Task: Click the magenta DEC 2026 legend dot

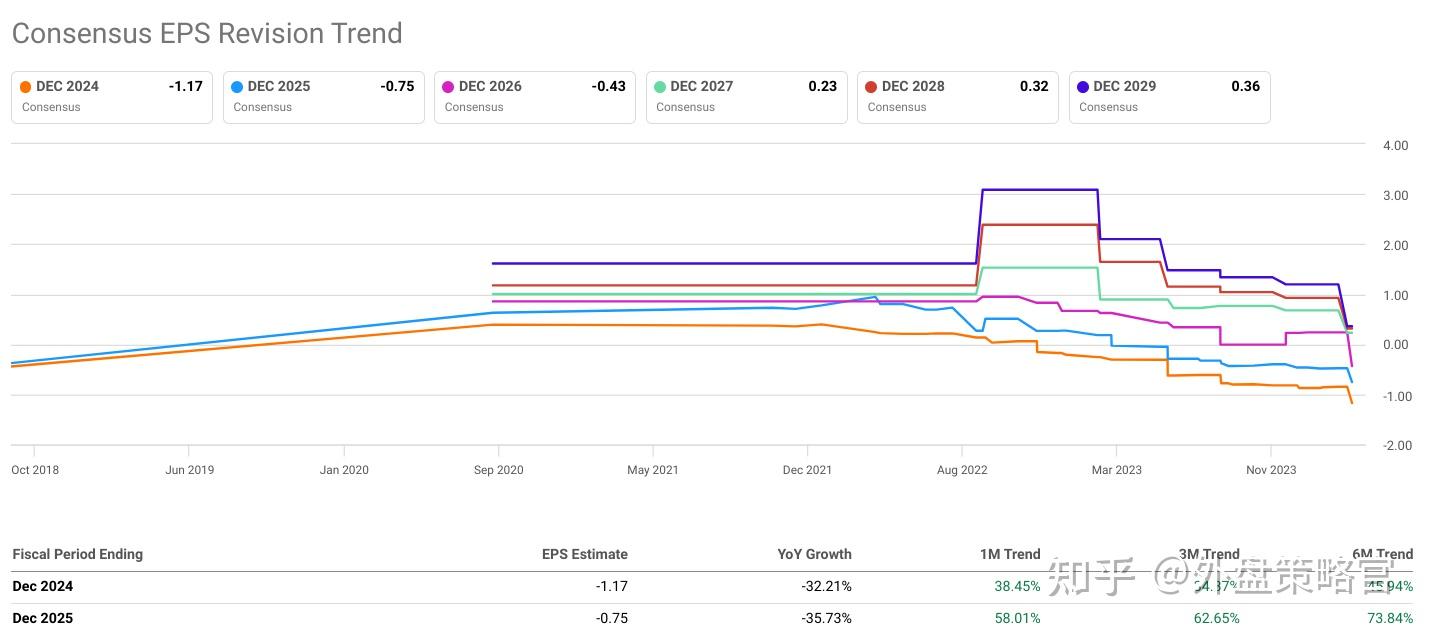Action: 448,87
